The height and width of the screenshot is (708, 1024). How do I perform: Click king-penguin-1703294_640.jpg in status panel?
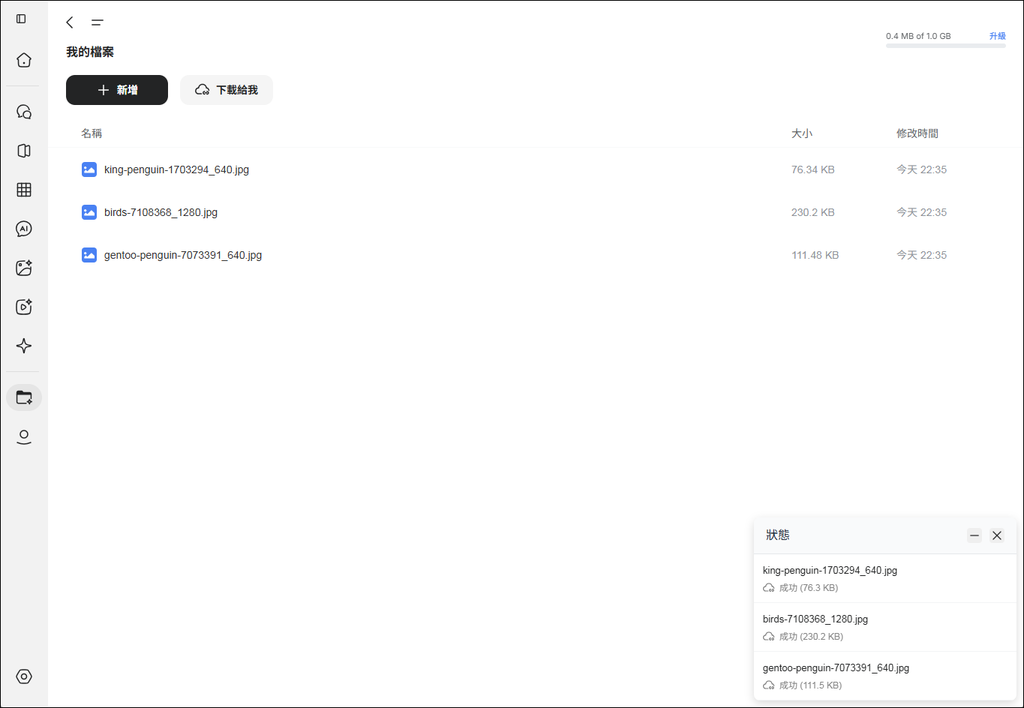(x=830, y=570)
